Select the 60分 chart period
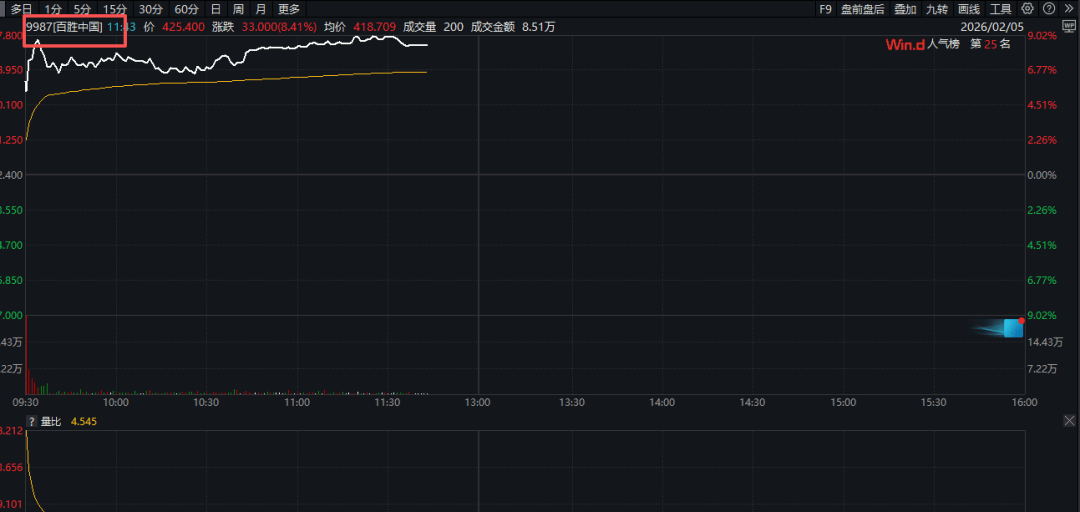The image size is (1080, 512). pyautogui.click(x=186, y=9)
